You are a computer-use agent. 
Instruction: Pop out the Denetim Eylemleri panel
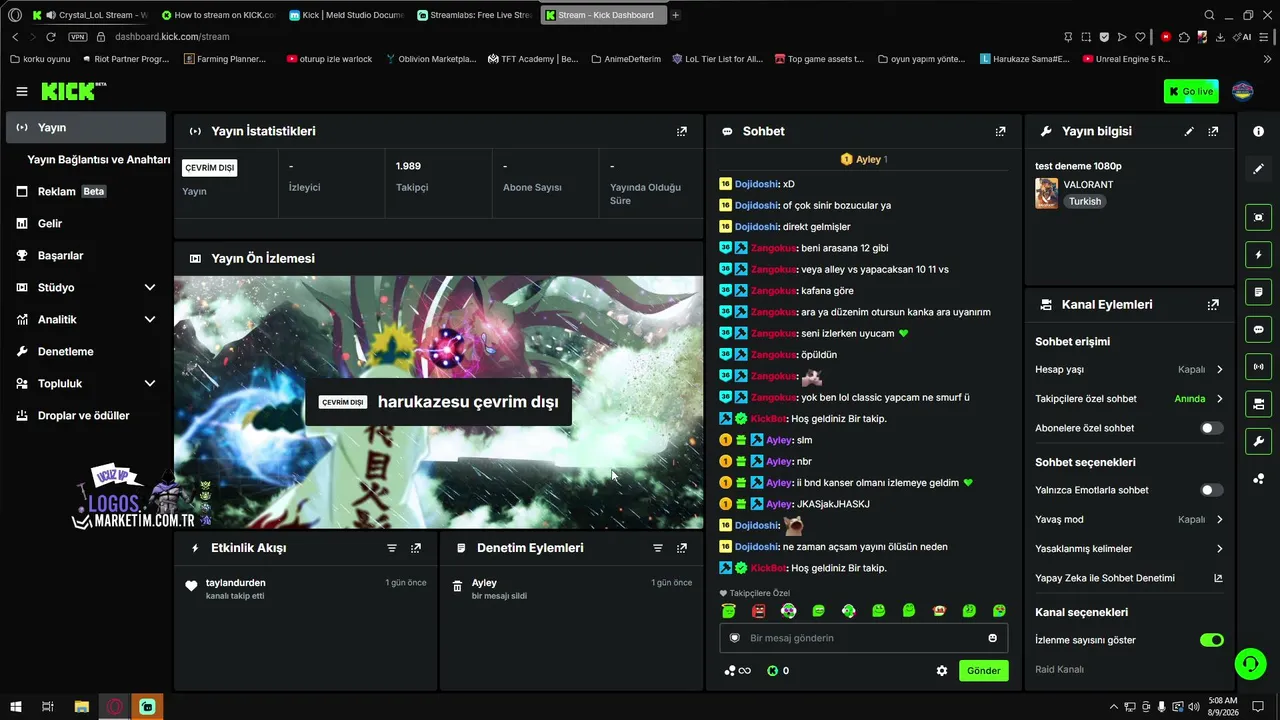click(x=682, y=548)
